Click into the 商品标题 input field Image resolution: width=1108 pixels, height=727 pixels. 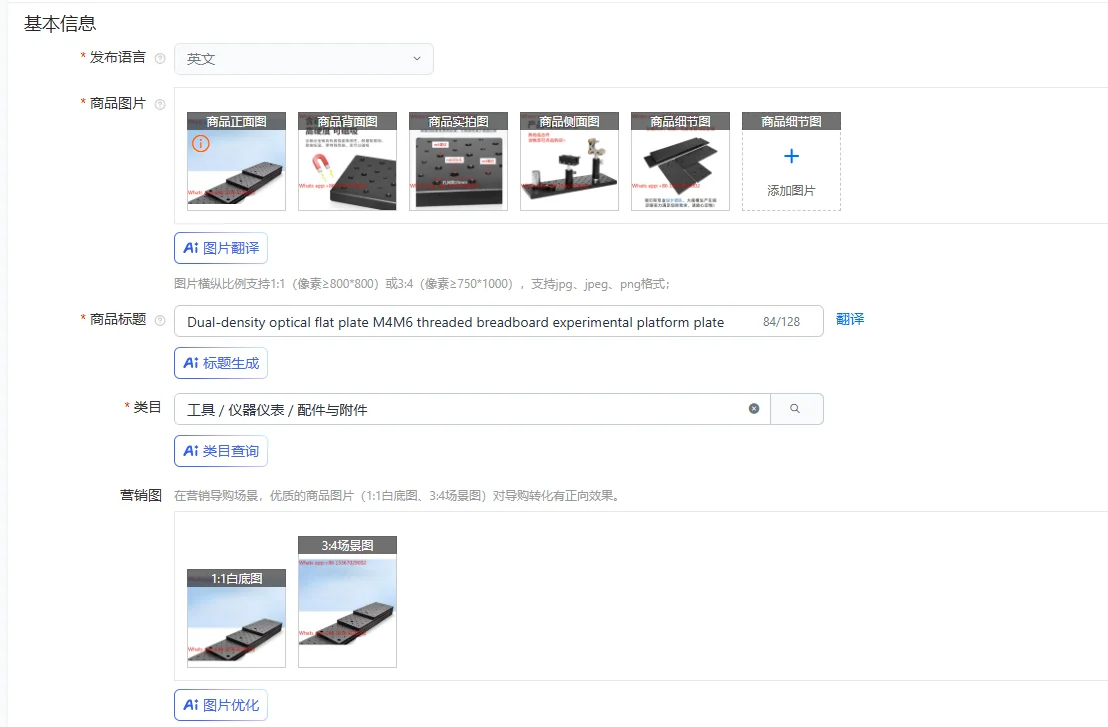[498, 321]
